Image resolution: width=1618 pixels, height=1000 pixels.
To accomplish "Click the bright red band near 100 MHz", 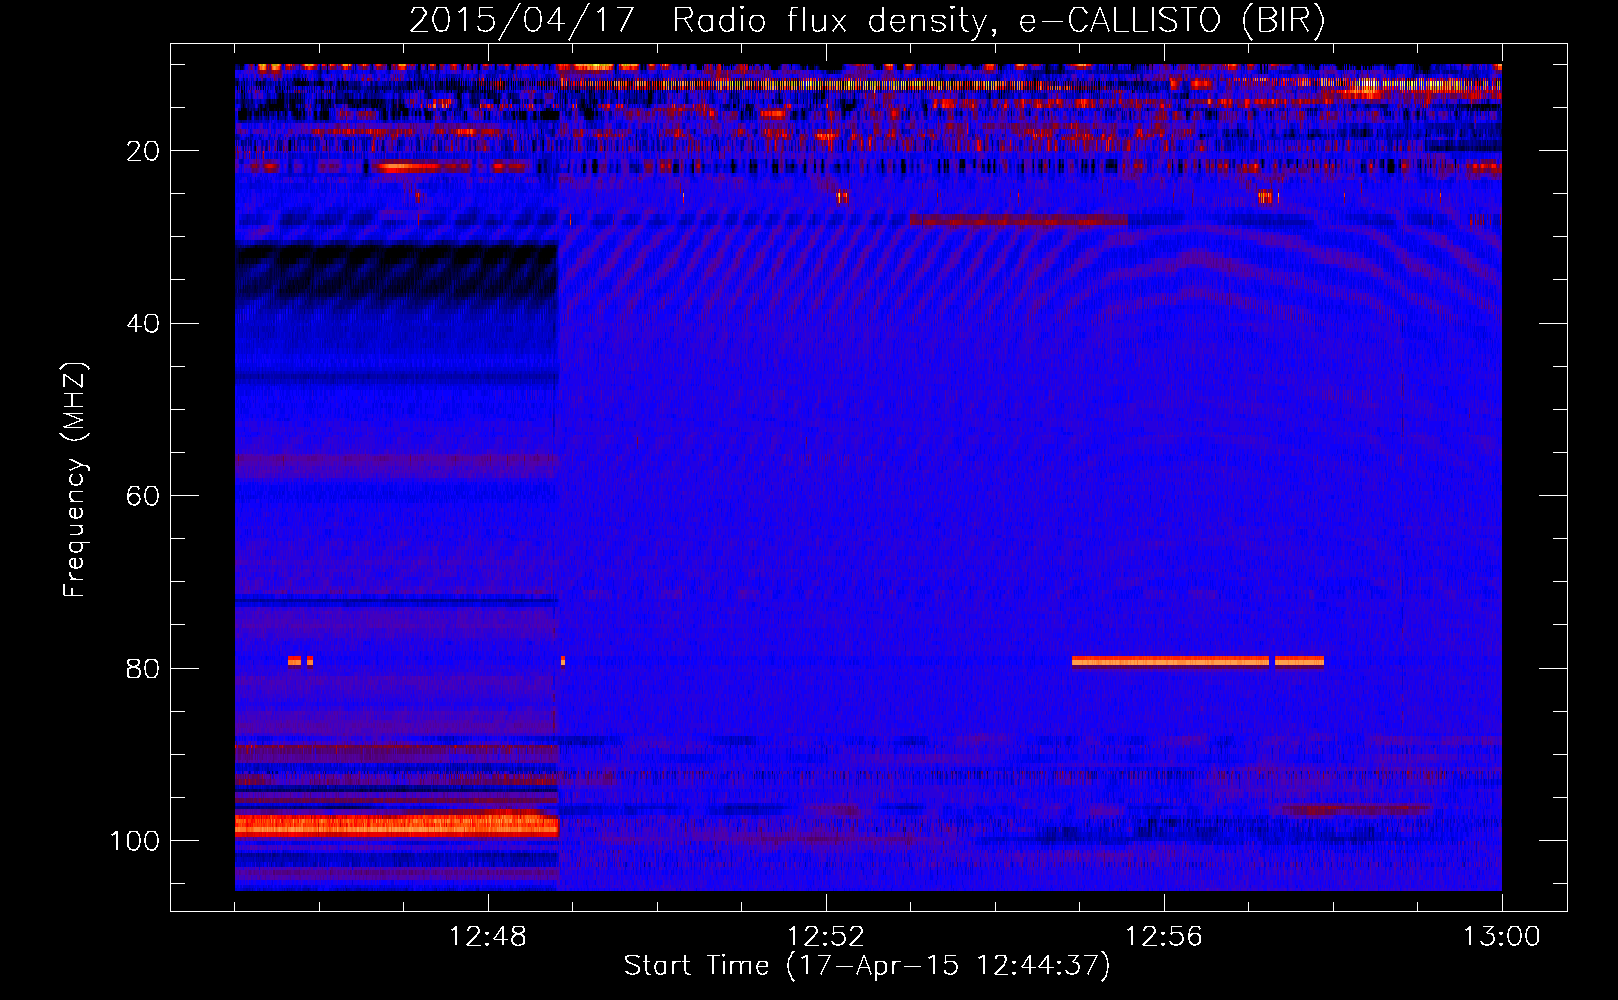I will pos(396,825).
